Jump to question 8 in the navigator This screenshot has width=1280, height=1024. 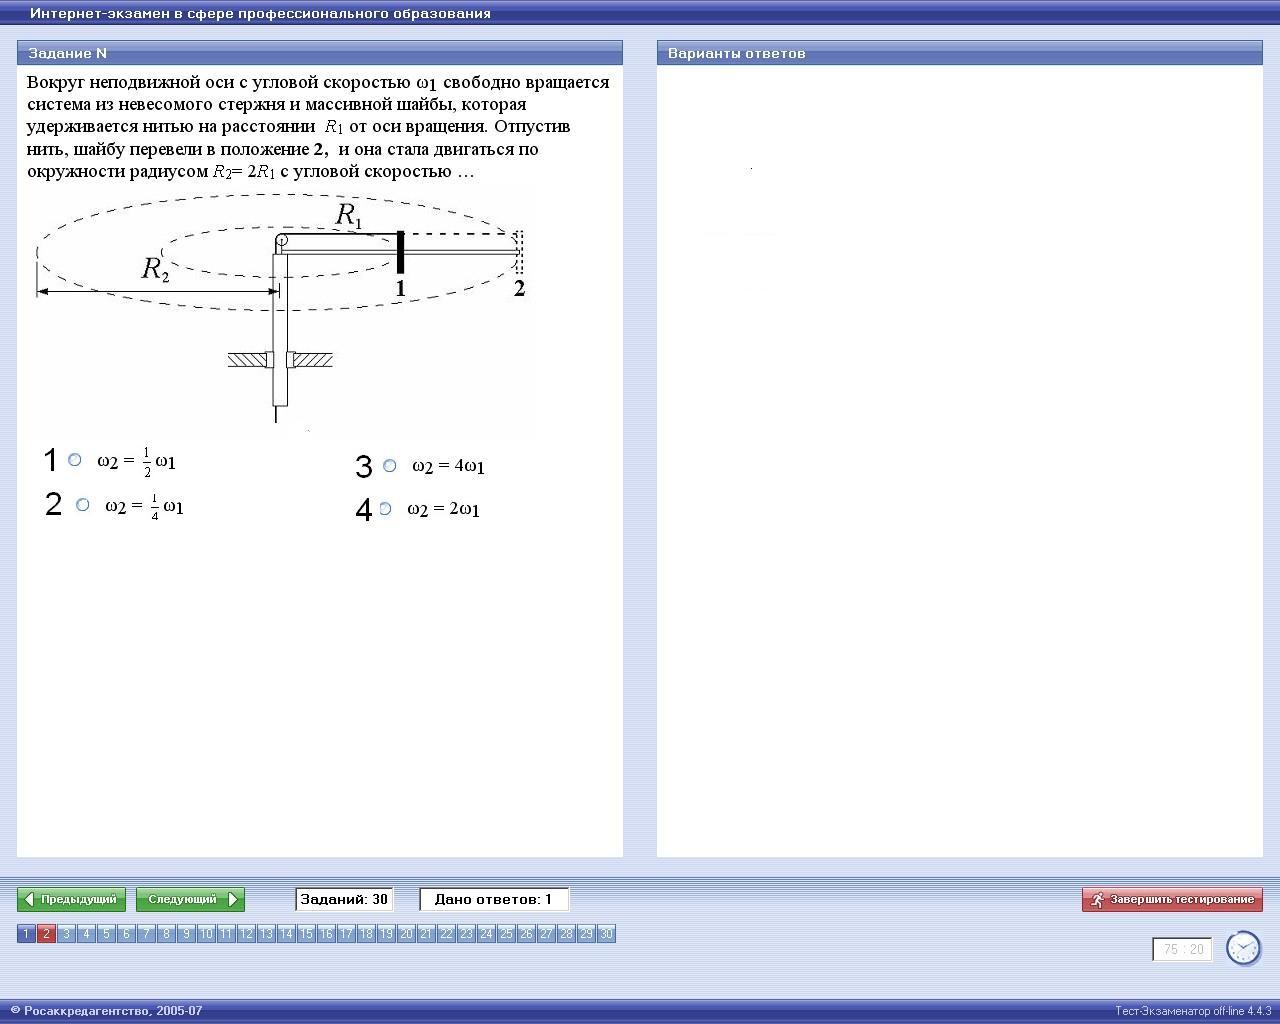coord(166,934)
